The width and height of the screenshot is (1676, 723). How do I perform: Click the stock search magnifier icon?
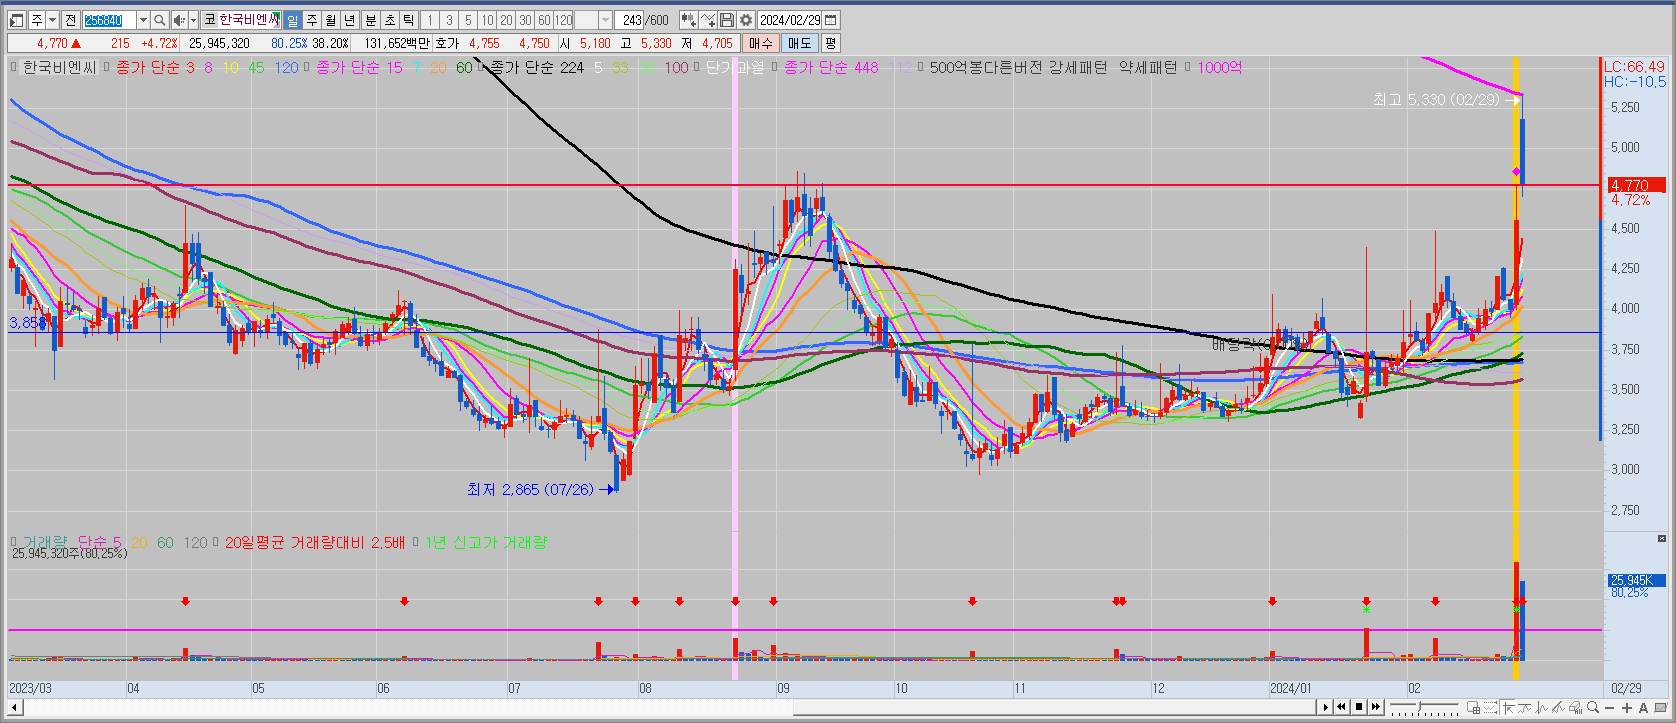pyautogui.click(x=159, y=20)
